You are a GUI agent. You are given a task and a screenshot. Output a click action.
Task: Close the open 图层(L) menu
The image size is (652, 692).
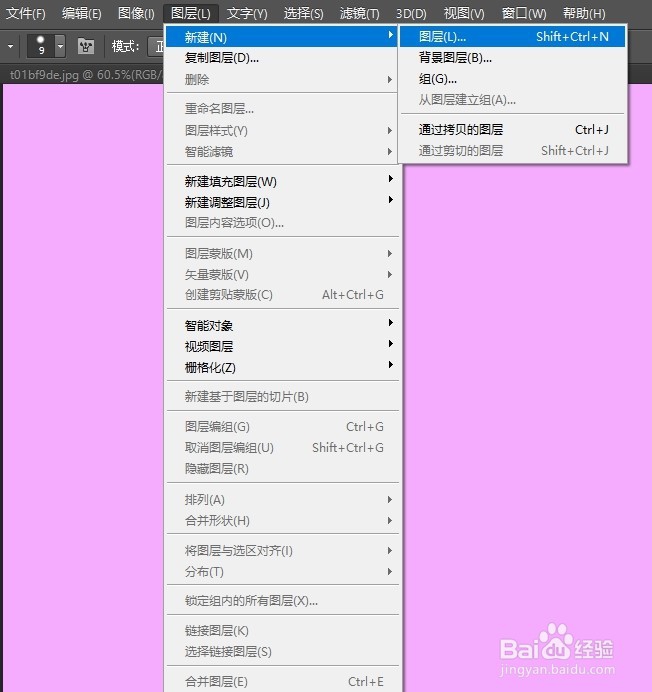click(191, 14)
